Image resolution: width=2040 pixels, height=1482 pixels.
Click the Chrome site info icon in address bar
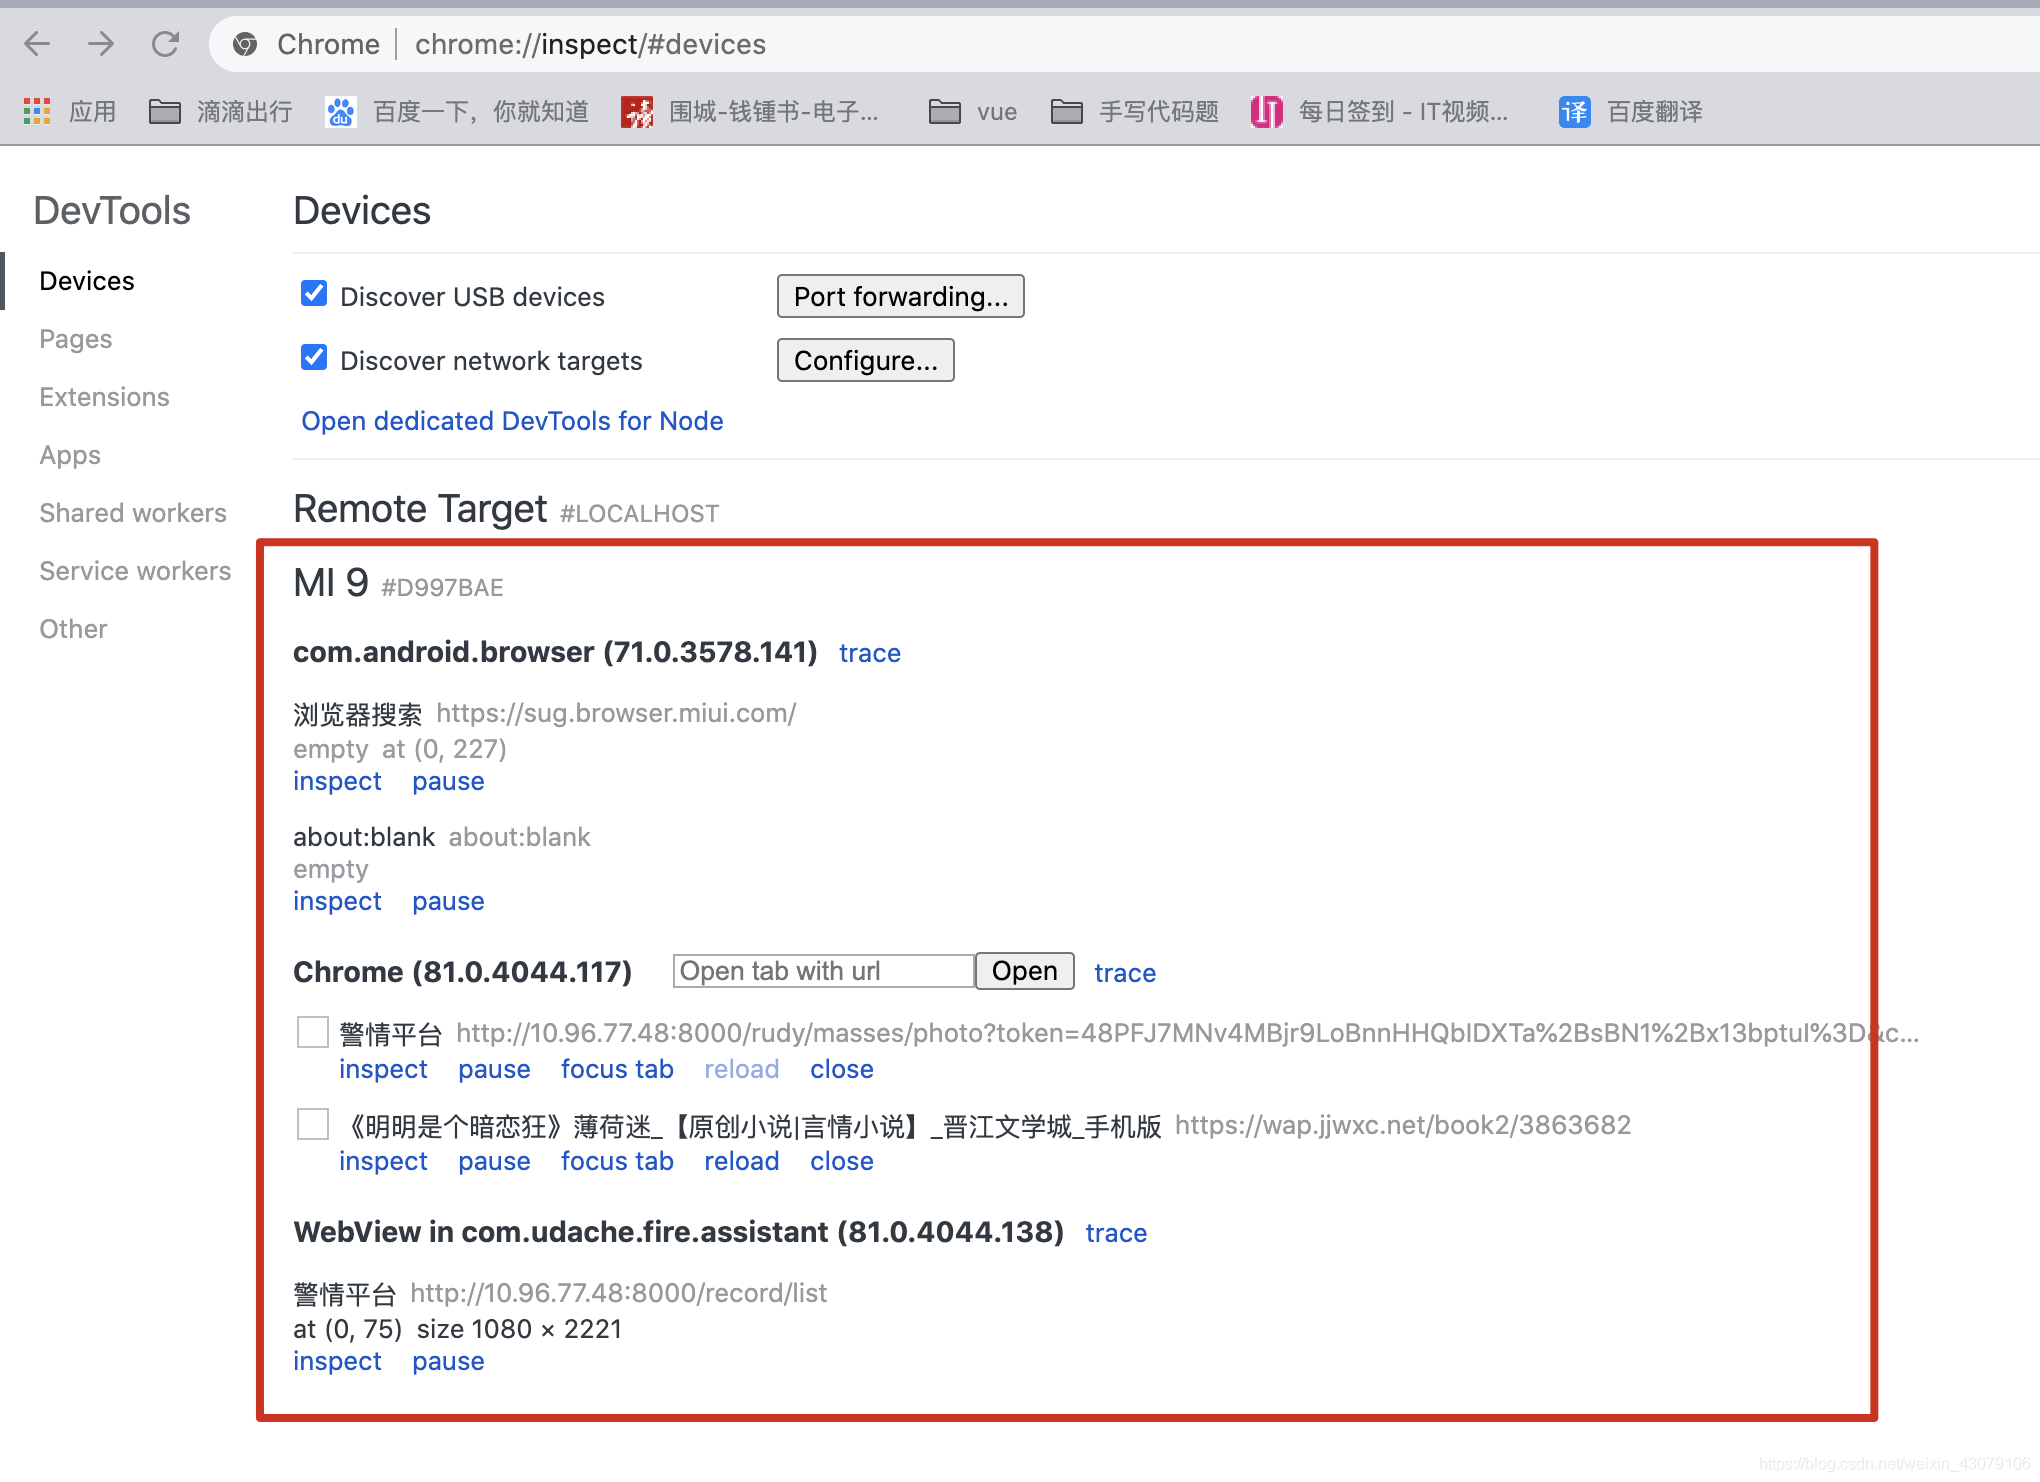pyautogui.click(x=245, y=44)
